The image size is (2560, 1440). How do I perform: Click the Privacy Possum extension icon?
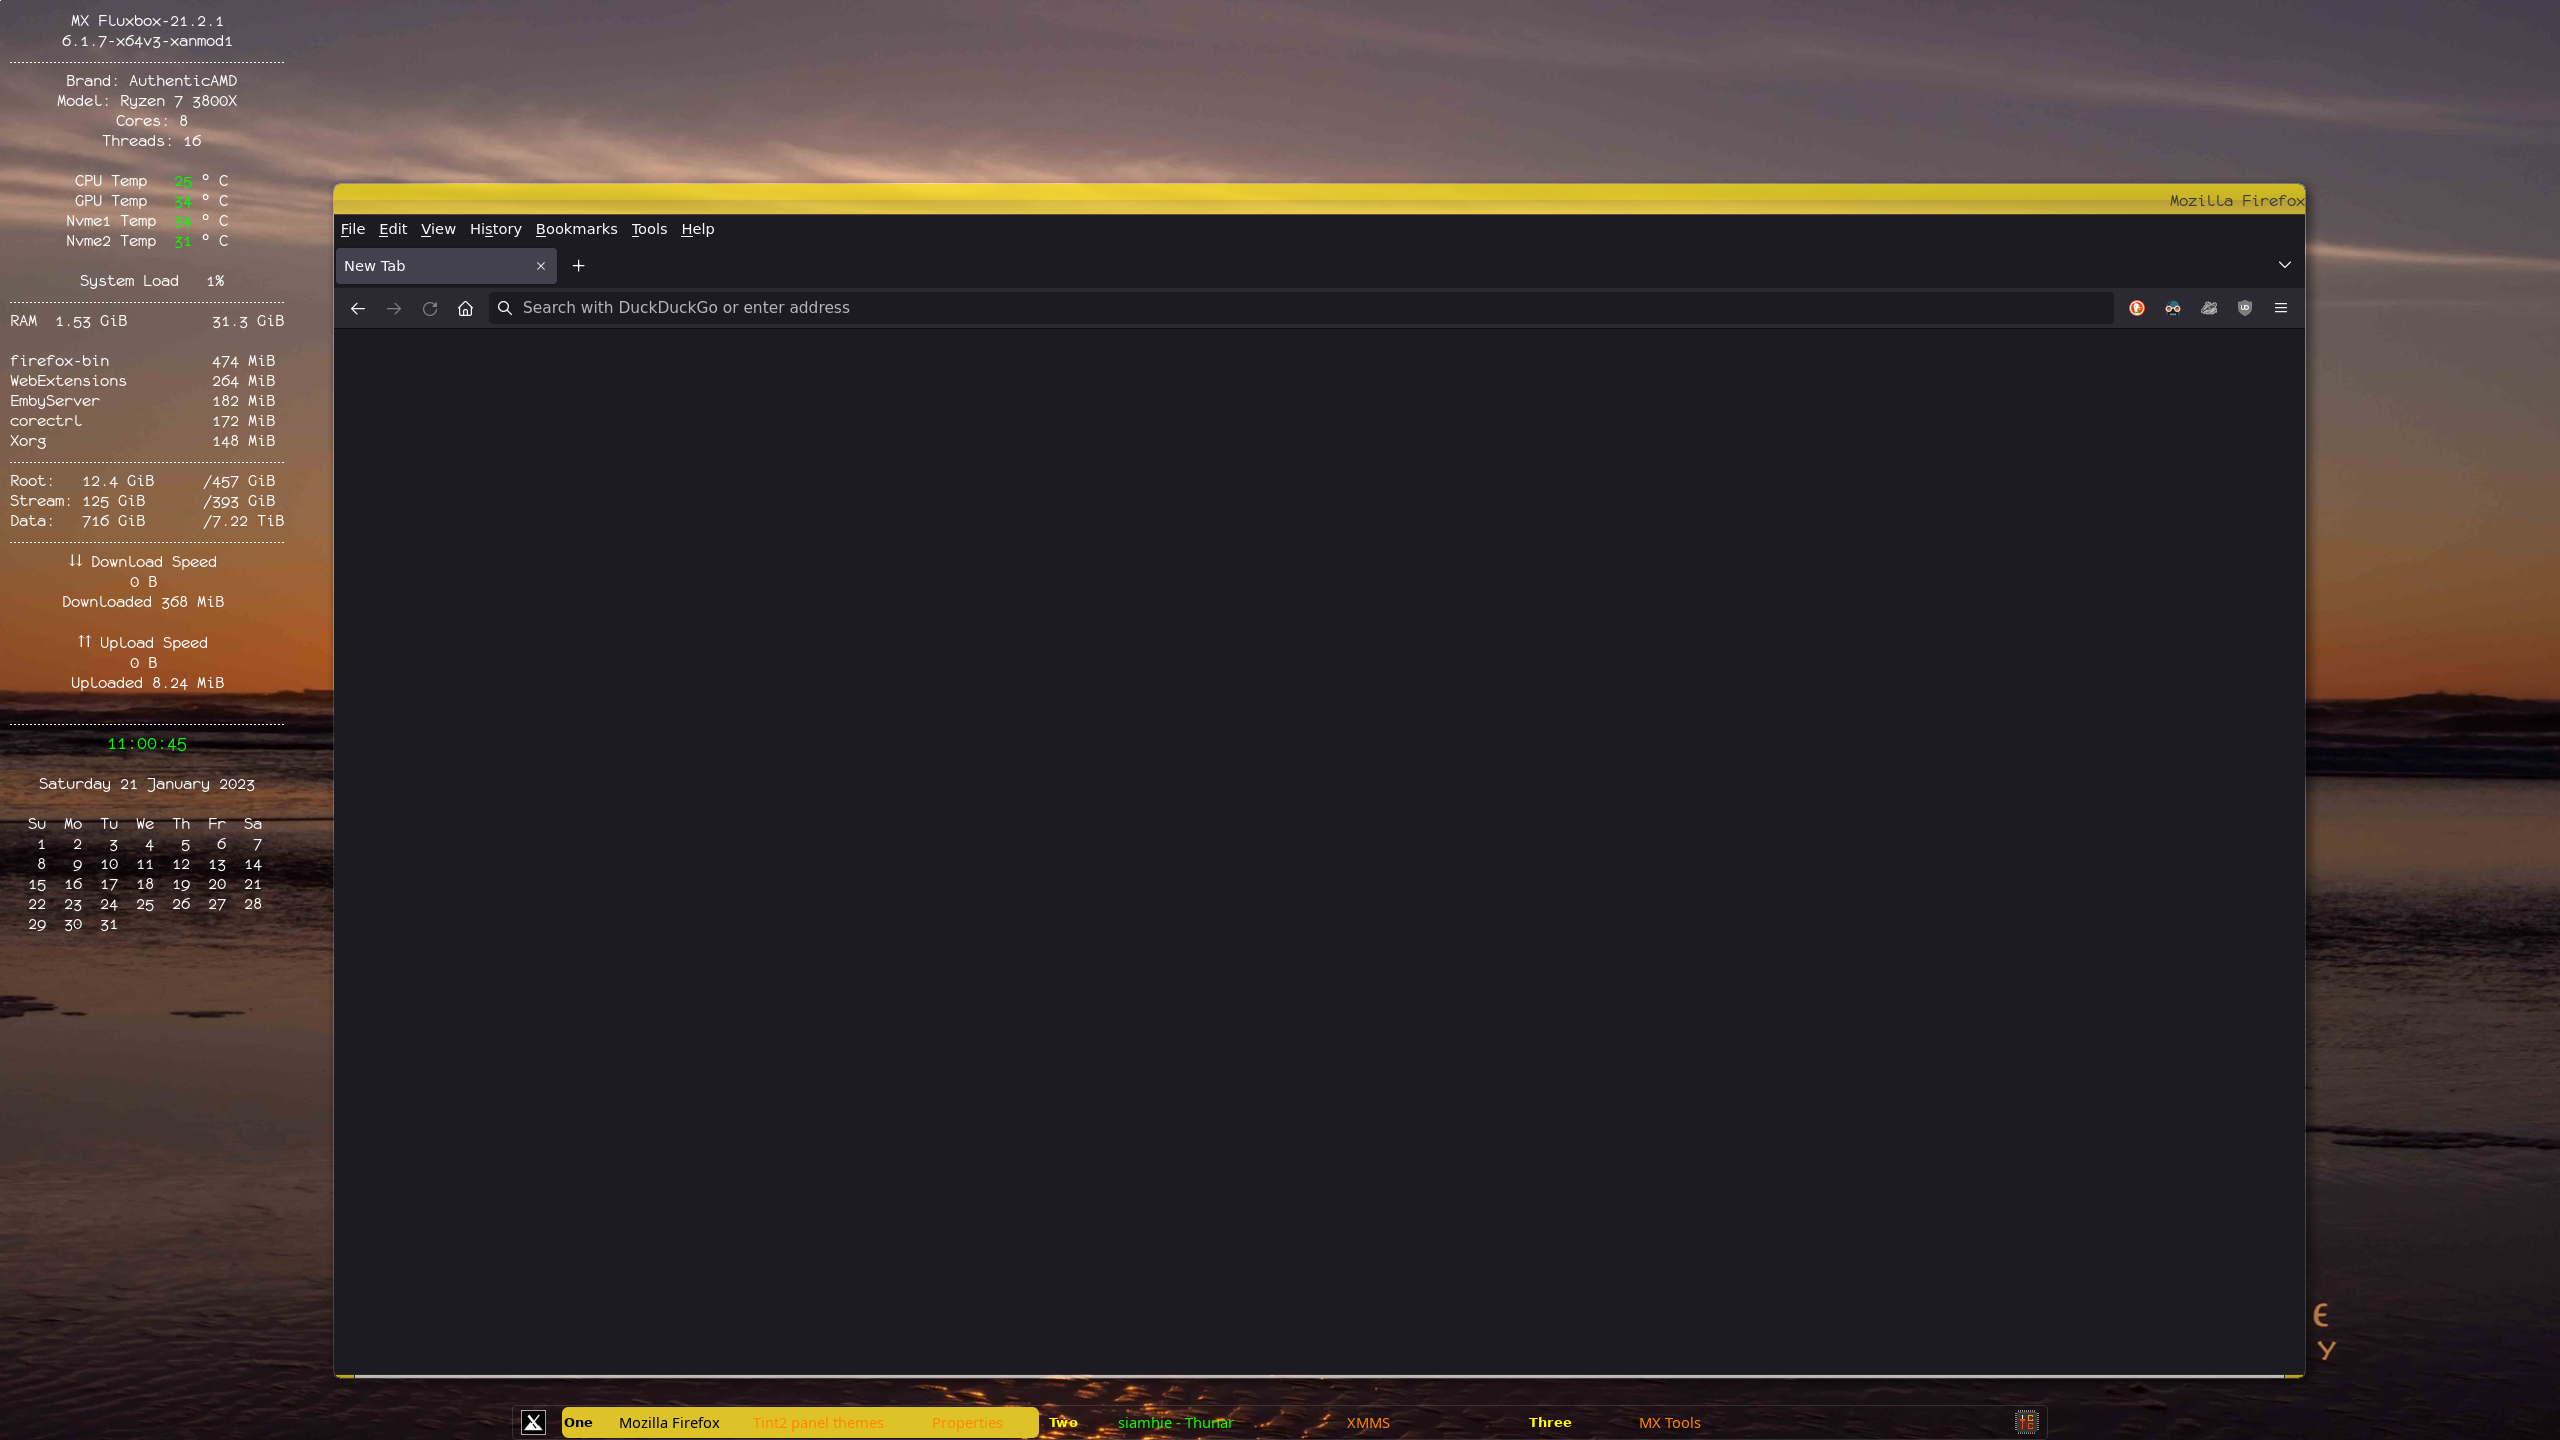2173,308
